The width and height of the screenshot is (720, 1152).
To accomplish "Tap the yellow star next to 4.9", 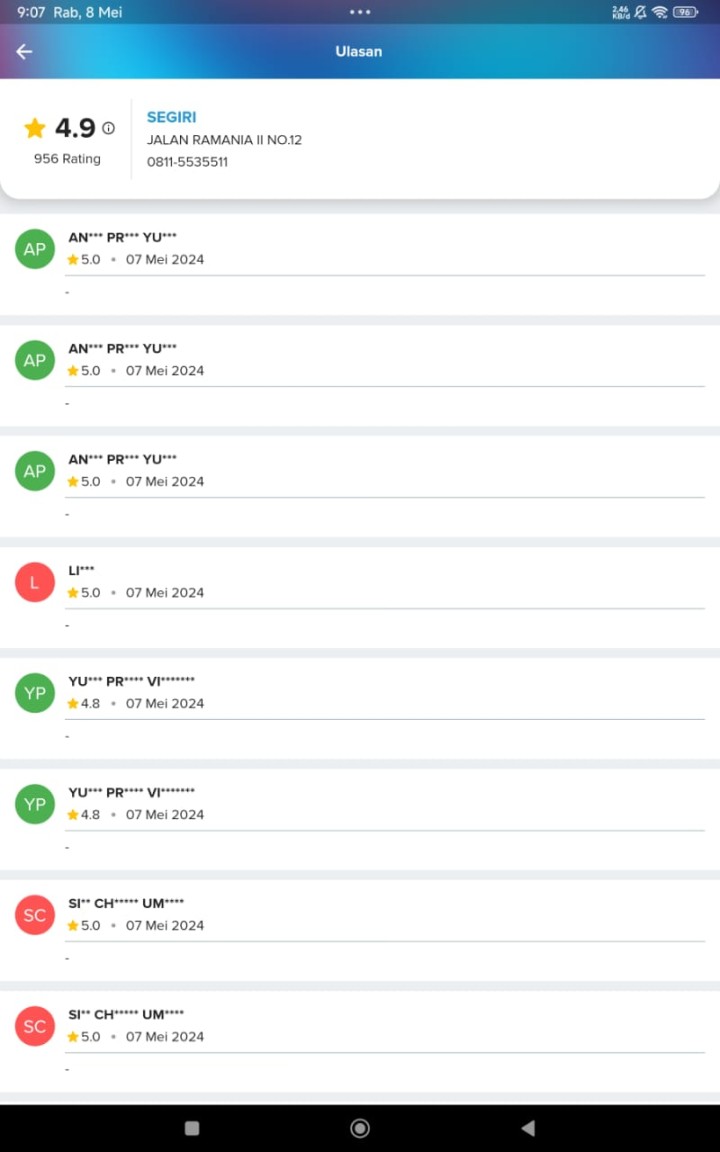I will pyautogui.click(x=35, y=128).
